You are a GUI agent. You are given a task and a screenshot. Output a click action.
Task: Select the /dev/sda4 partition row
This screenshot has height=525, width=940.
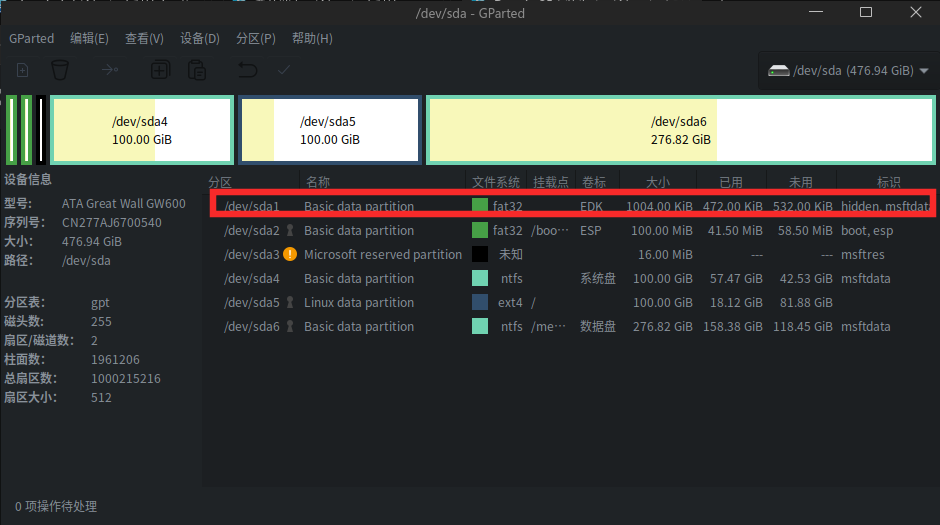tap(573, 278)
